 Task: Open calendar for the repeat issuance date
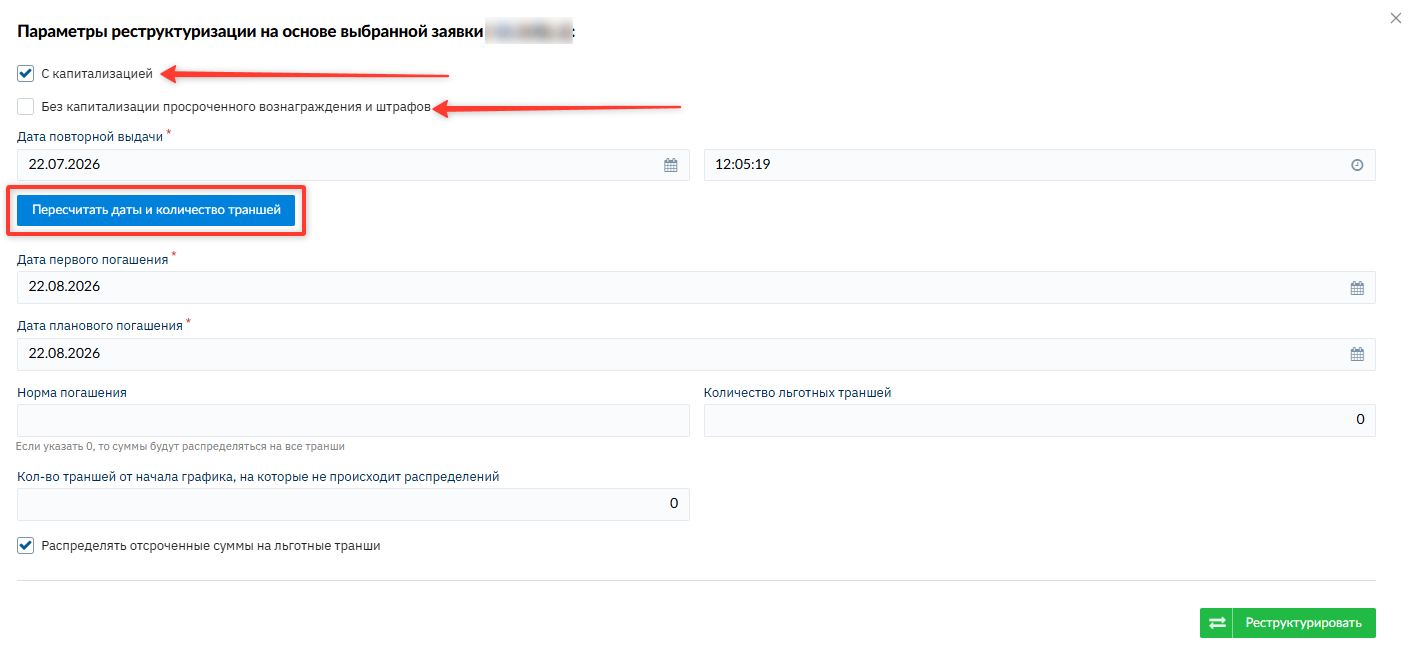click(x=671, y=165)
